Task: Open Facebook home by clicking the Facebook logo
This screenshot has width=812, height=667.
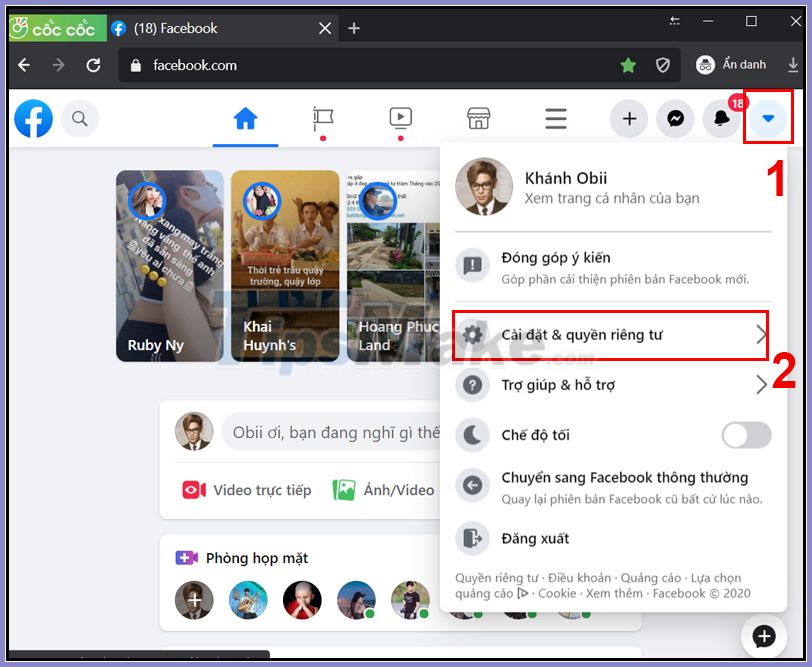Action: (x=33, y=118)
